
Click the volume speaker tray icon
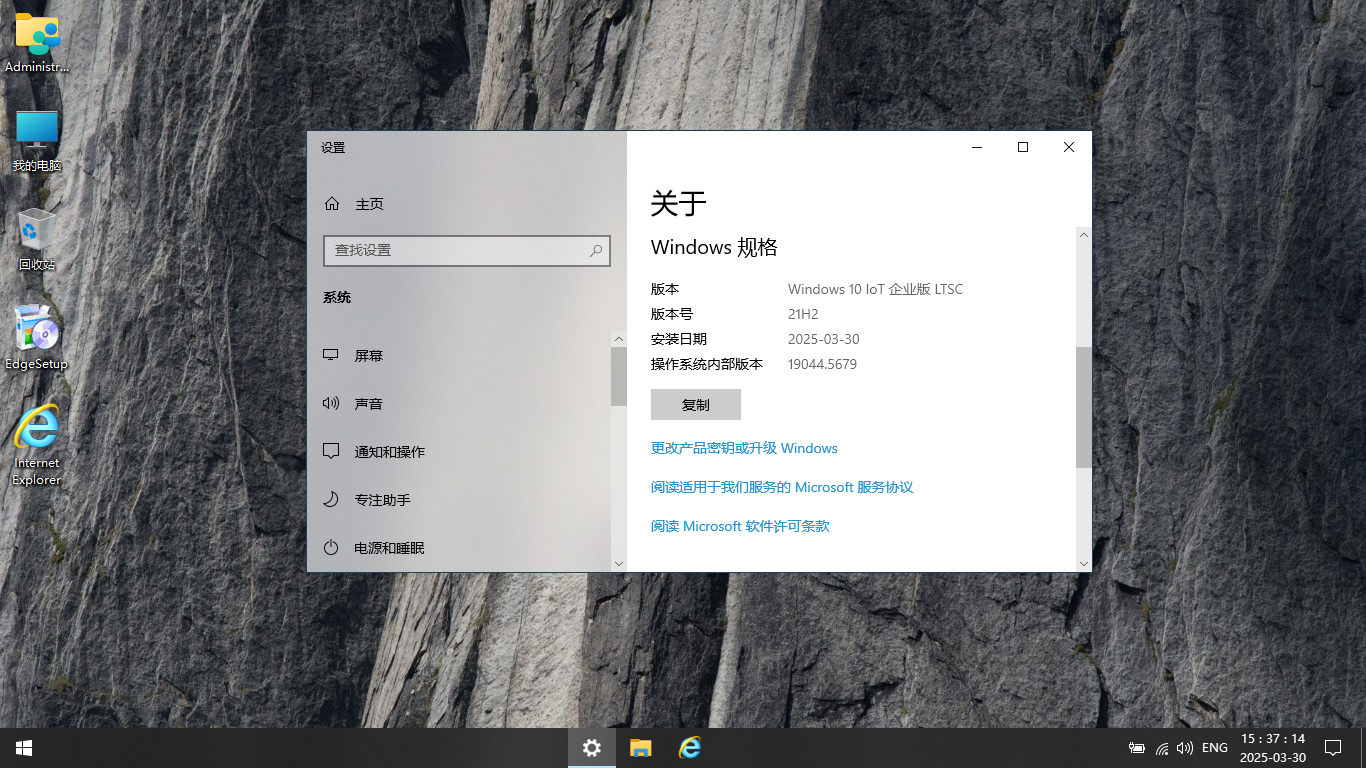tap(1185, 748)
